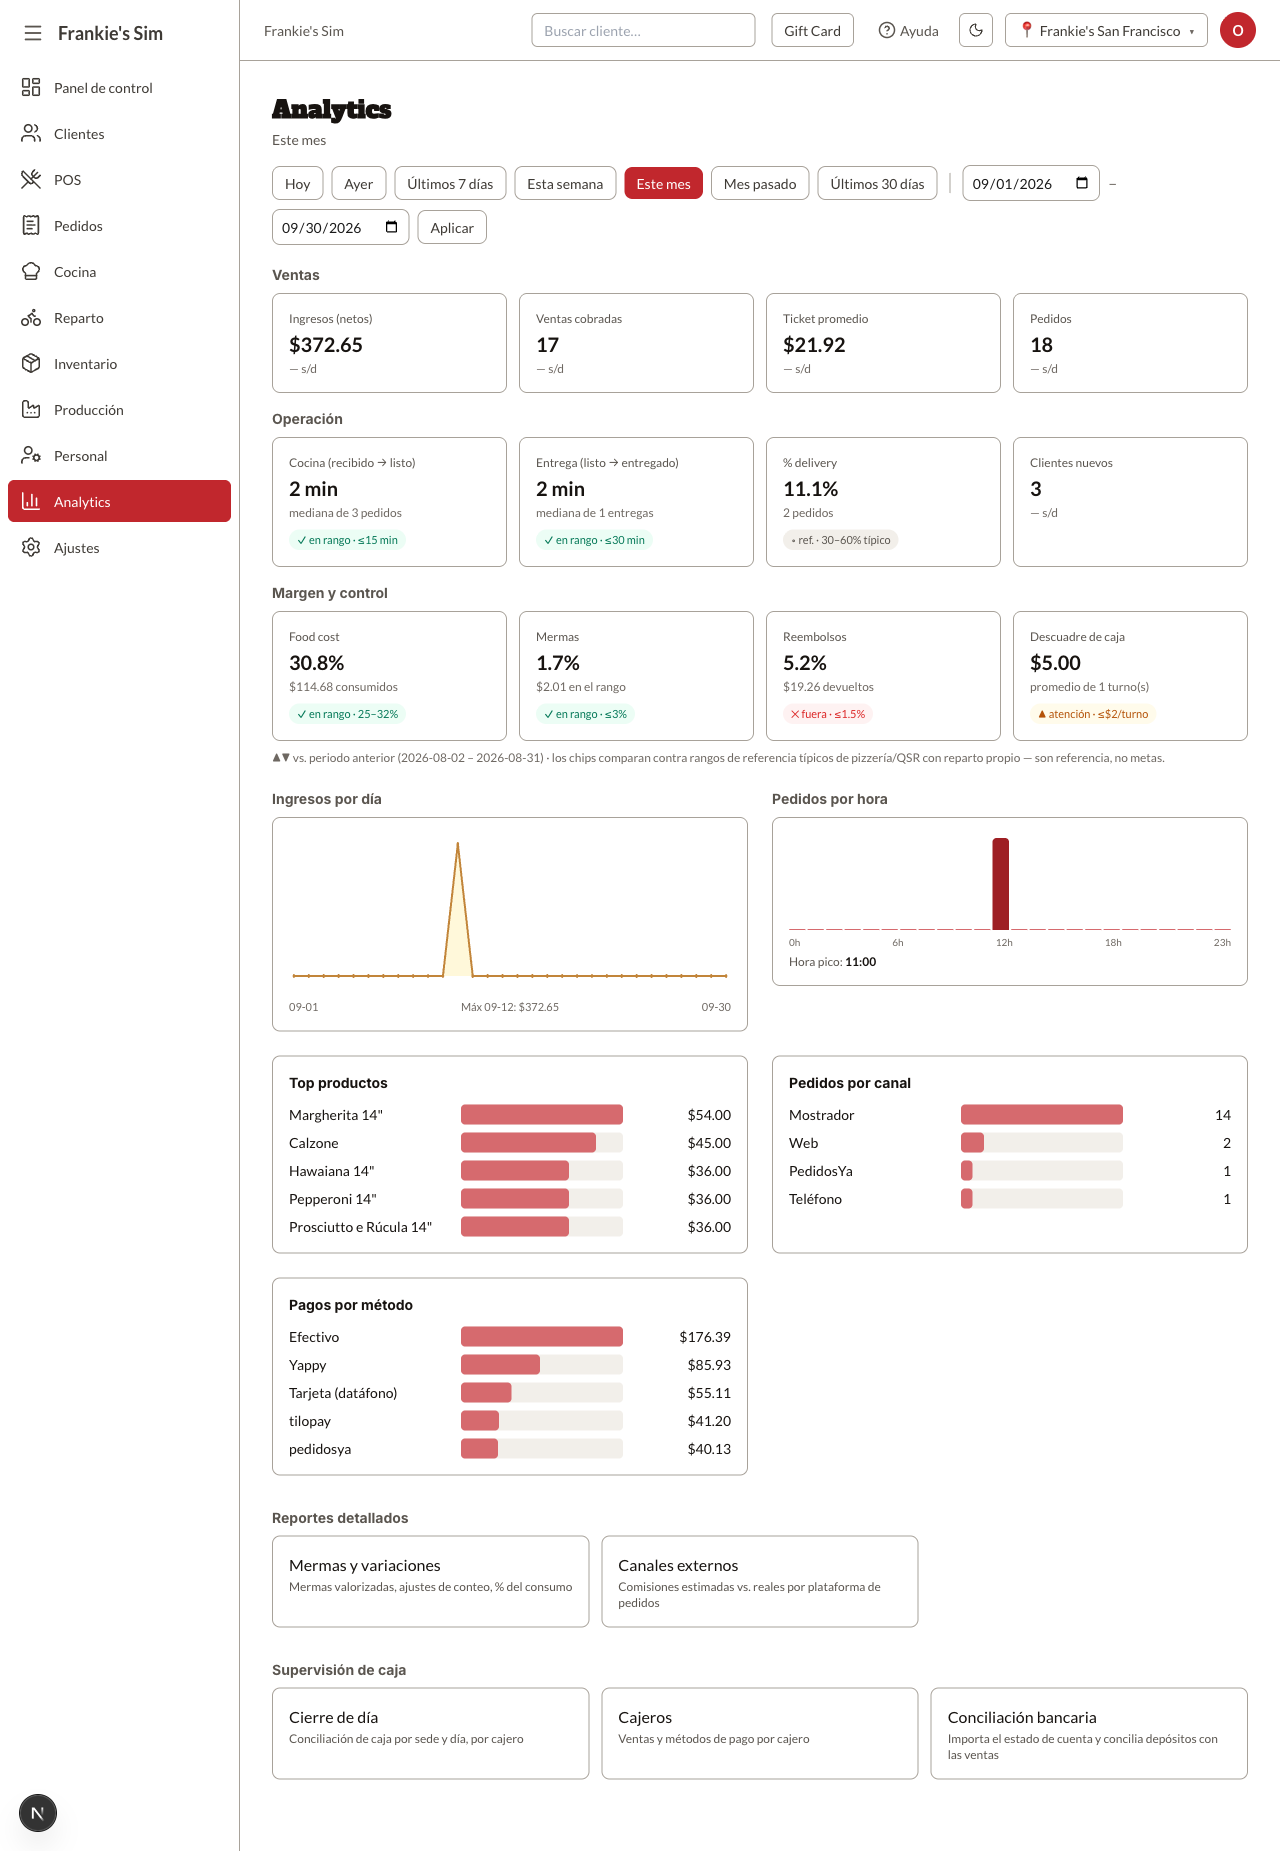
Task: Click the Analytics bar chart icon
Action: [x=31, y=501]
